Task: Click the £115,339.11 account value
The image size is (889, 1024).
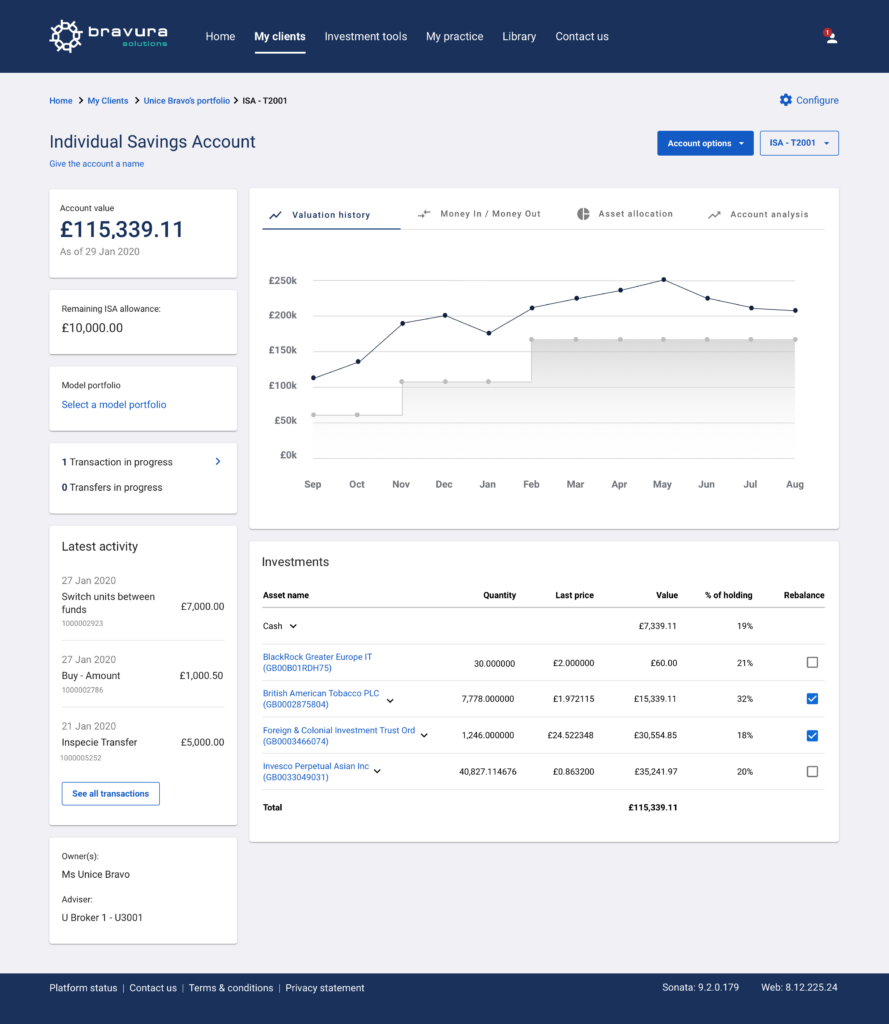Action: [x=121, y=229]
